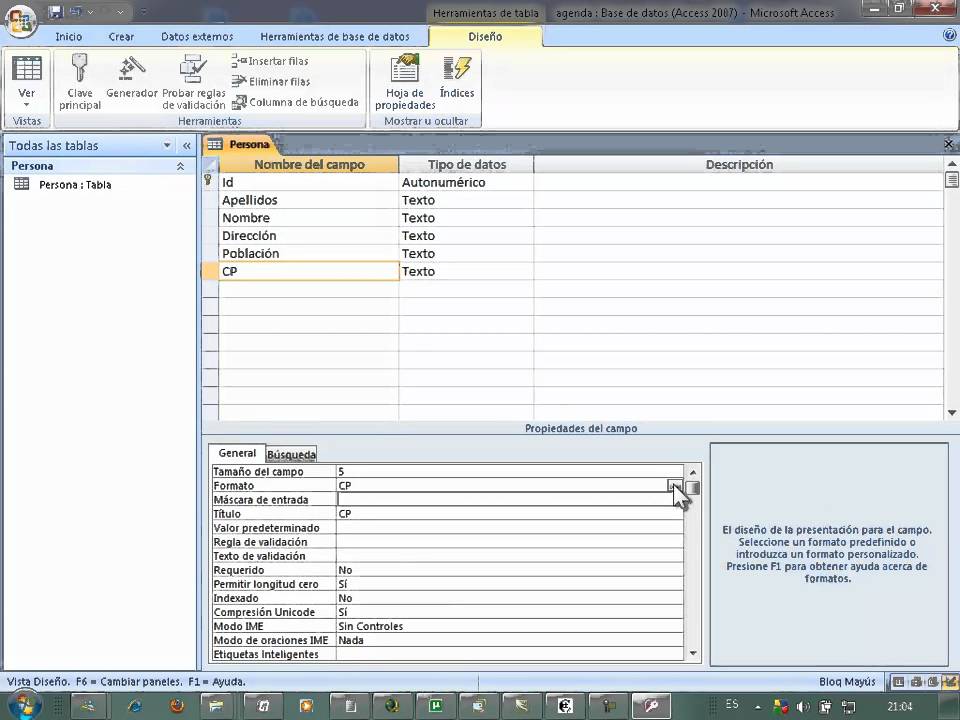Insert rows with Insertar filas
Image resolution: width=960 pixels, height=720 pixels.
coord(270,61)
